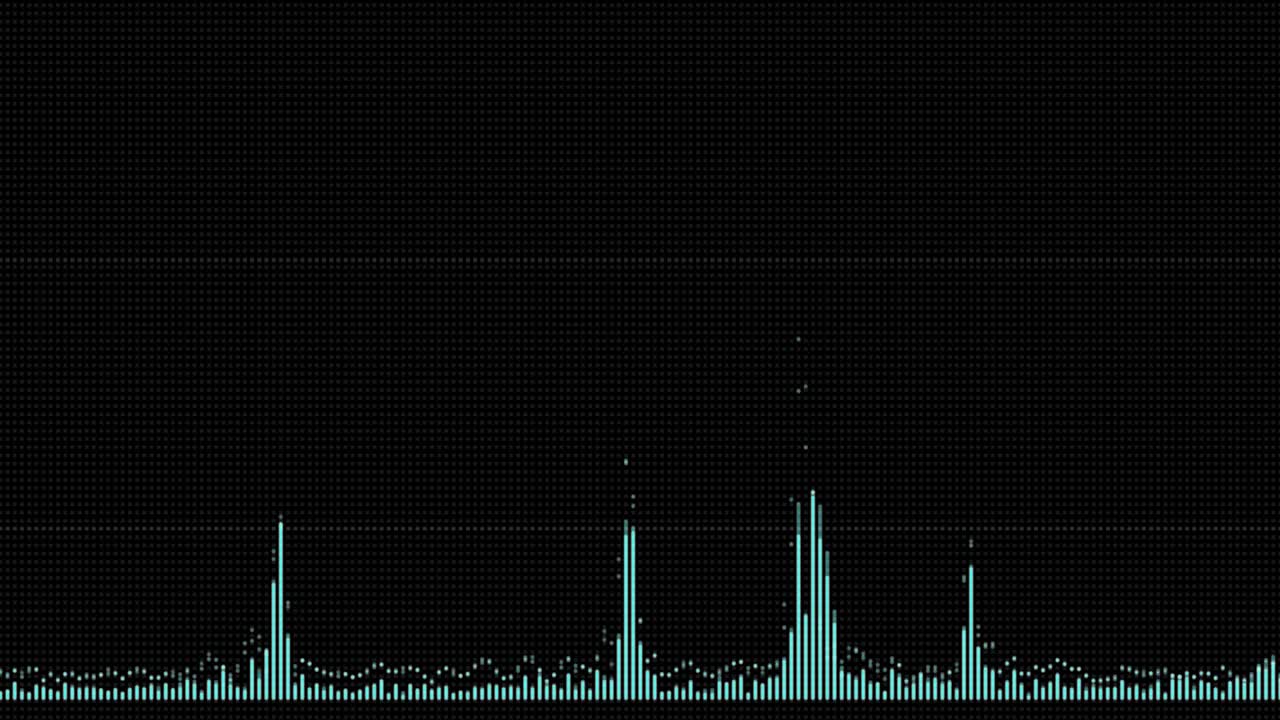
Task: Click the short bar left of second peak
Action: (x=619, y=668)
